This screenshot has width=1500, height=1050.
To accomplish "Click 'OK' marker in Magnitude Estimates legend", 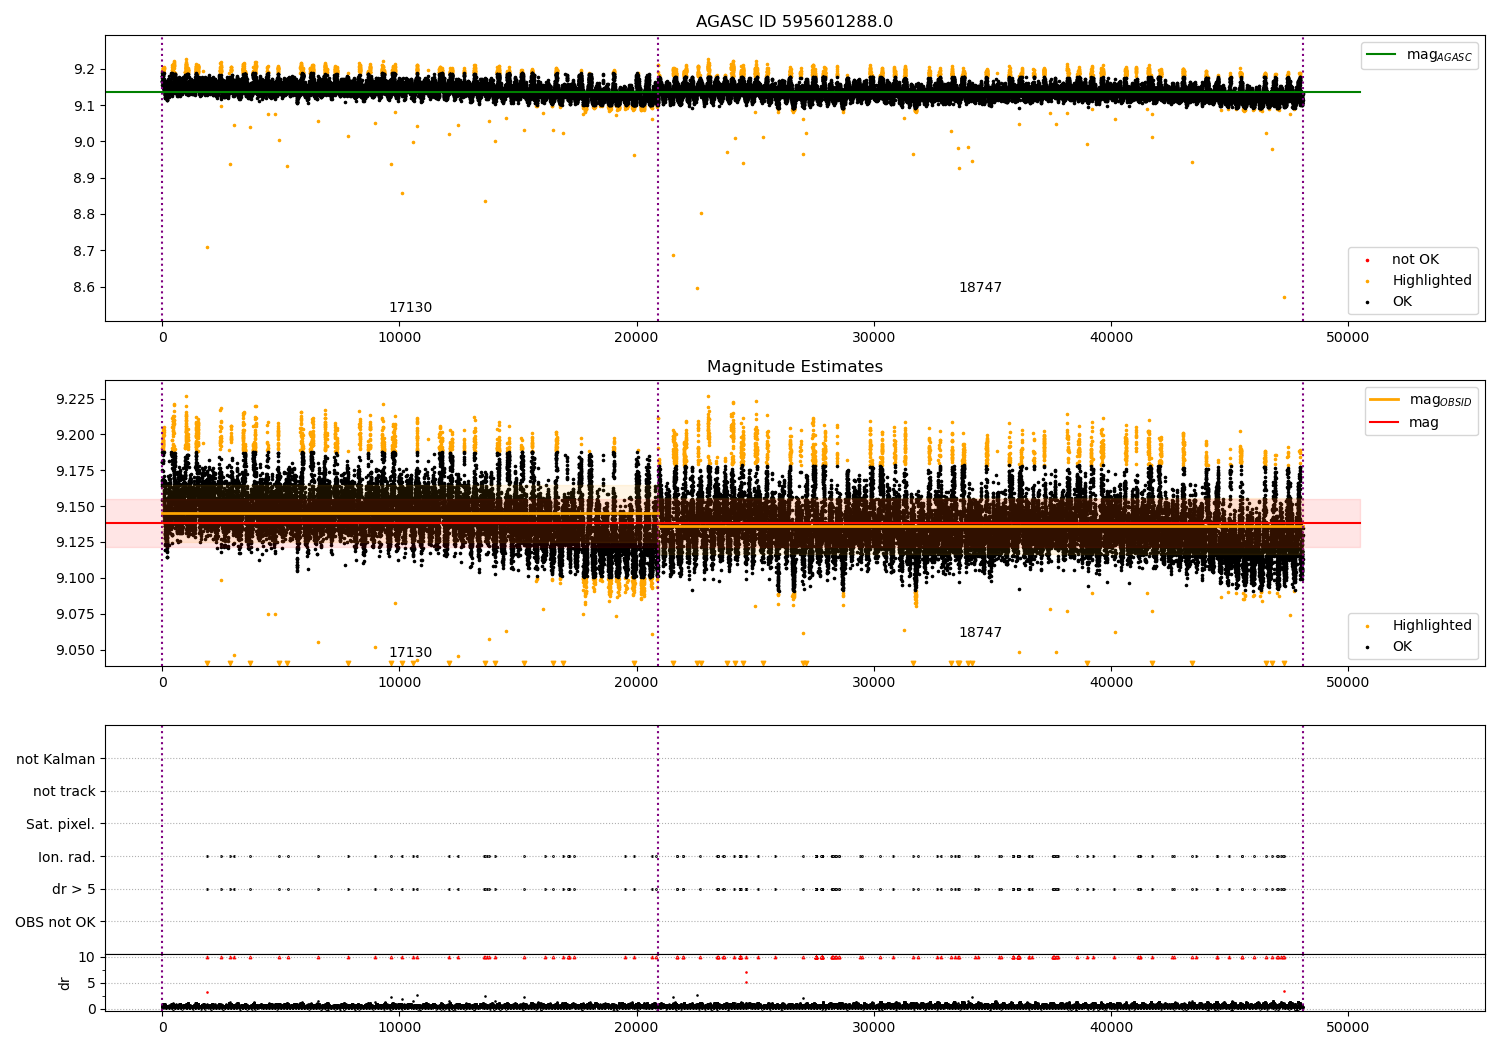I will click(x=1367, y=647).
